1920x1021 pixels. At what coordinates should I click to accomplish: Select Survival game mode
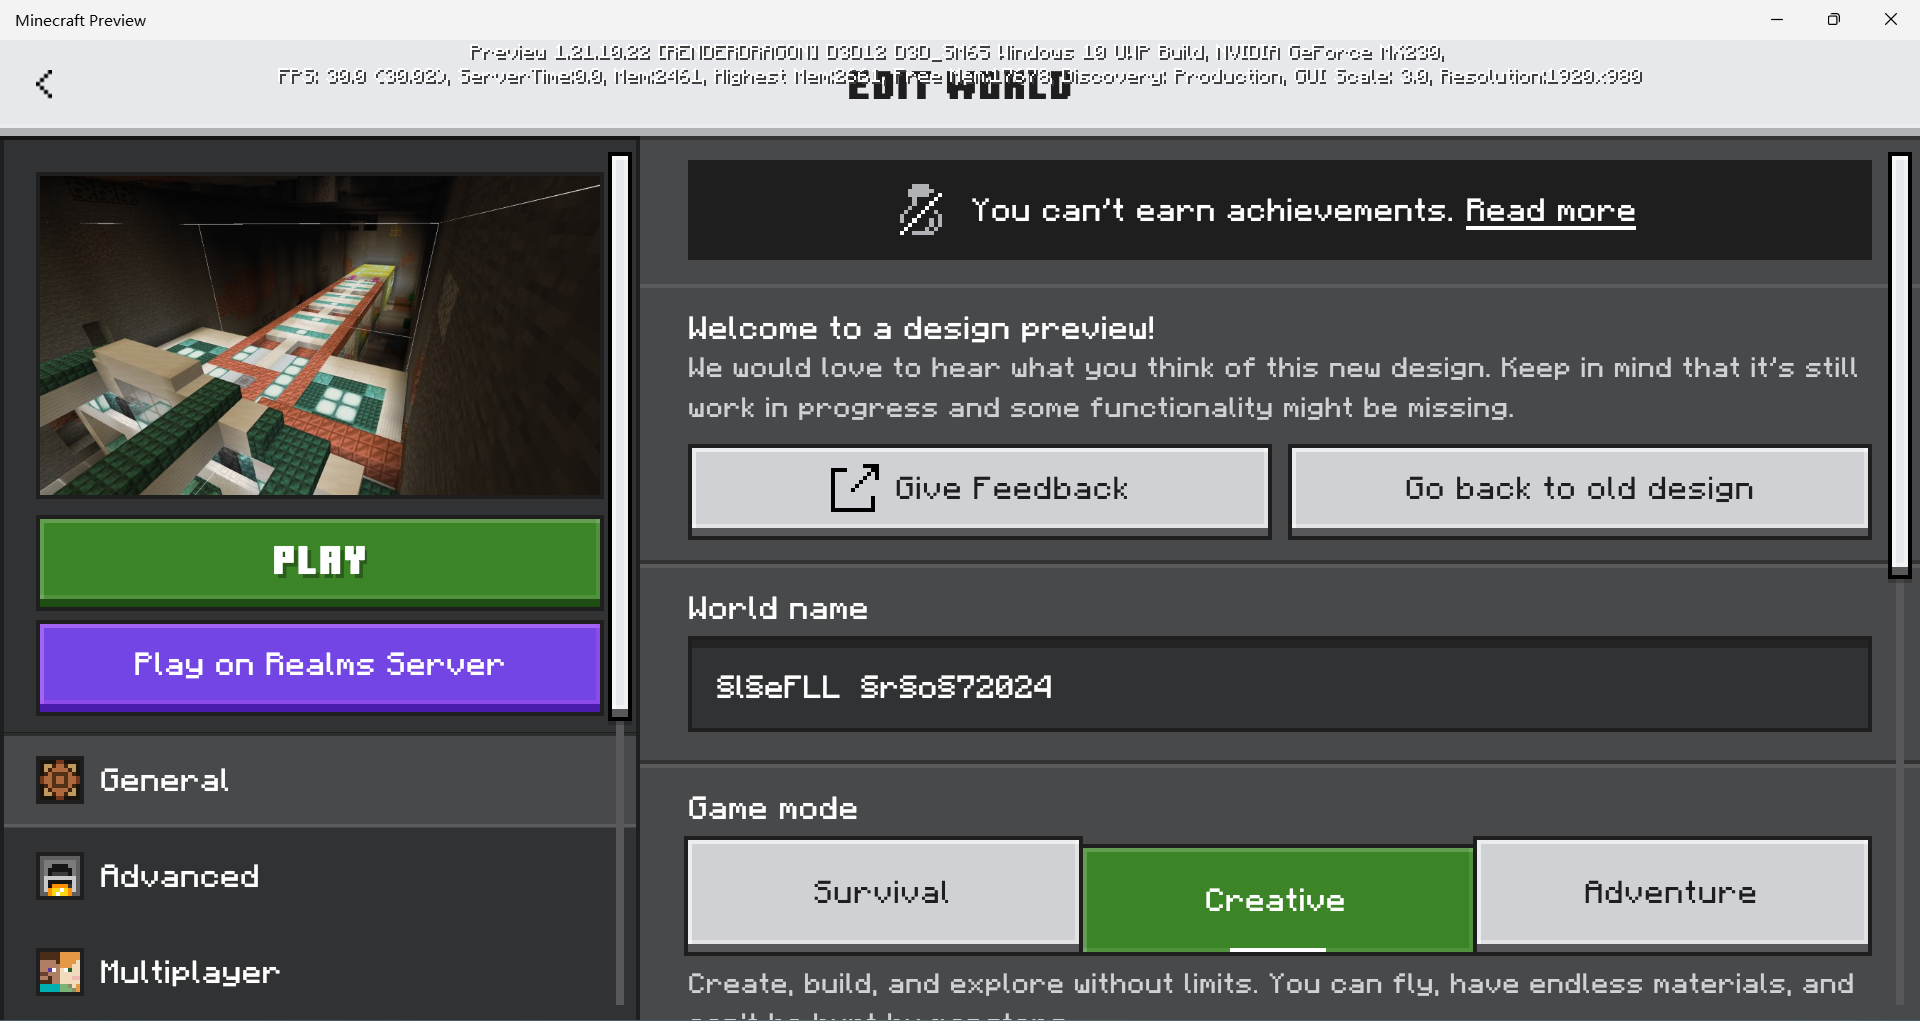tap(882, 892)
